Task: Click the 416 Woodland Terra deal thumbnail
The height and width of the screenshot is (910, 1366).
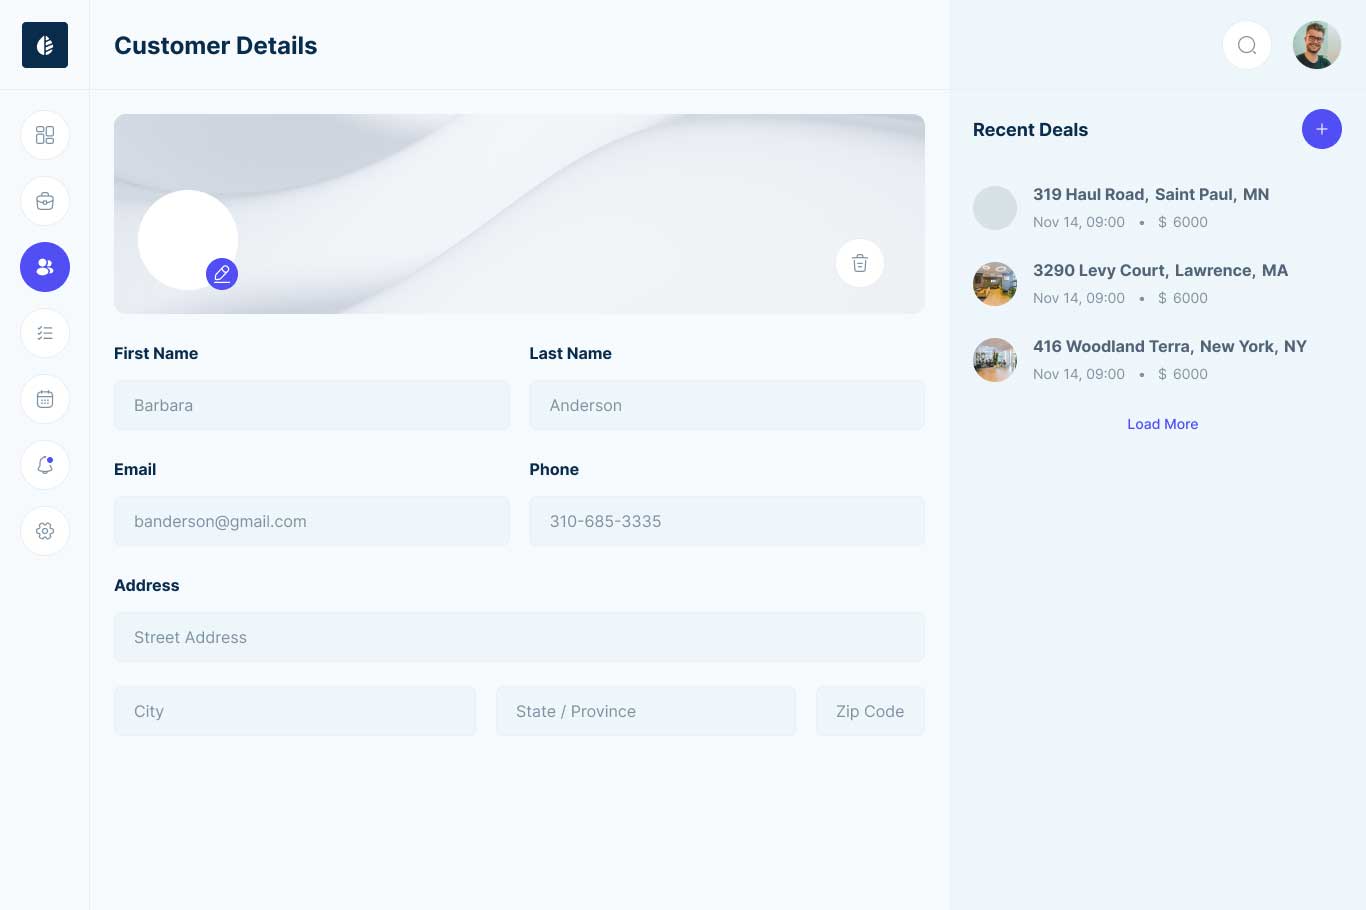Action: (995, 360)
